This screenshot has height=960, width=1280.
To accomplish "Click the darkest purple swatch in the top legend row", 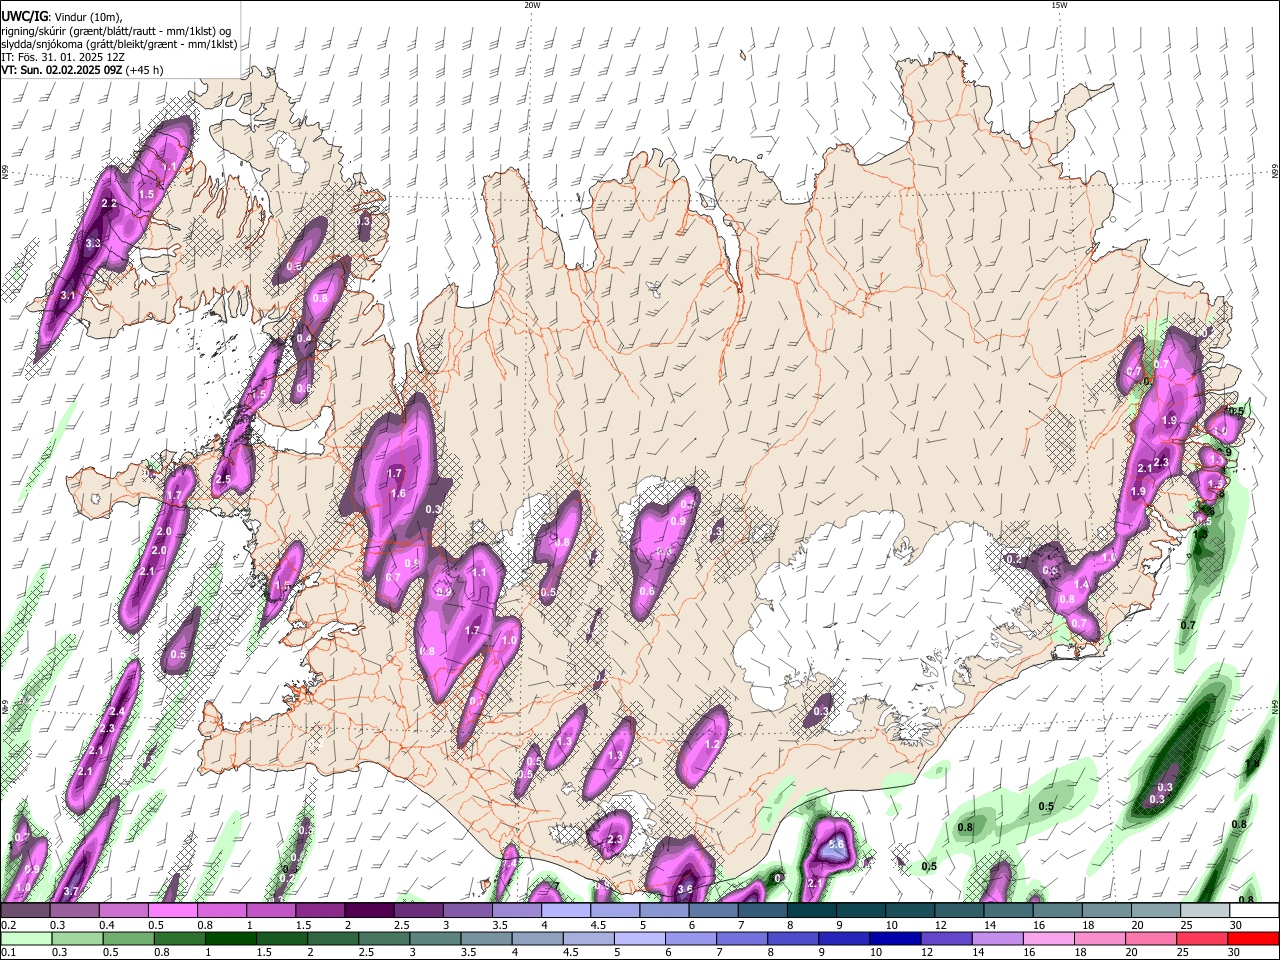I will click(368, 911).
